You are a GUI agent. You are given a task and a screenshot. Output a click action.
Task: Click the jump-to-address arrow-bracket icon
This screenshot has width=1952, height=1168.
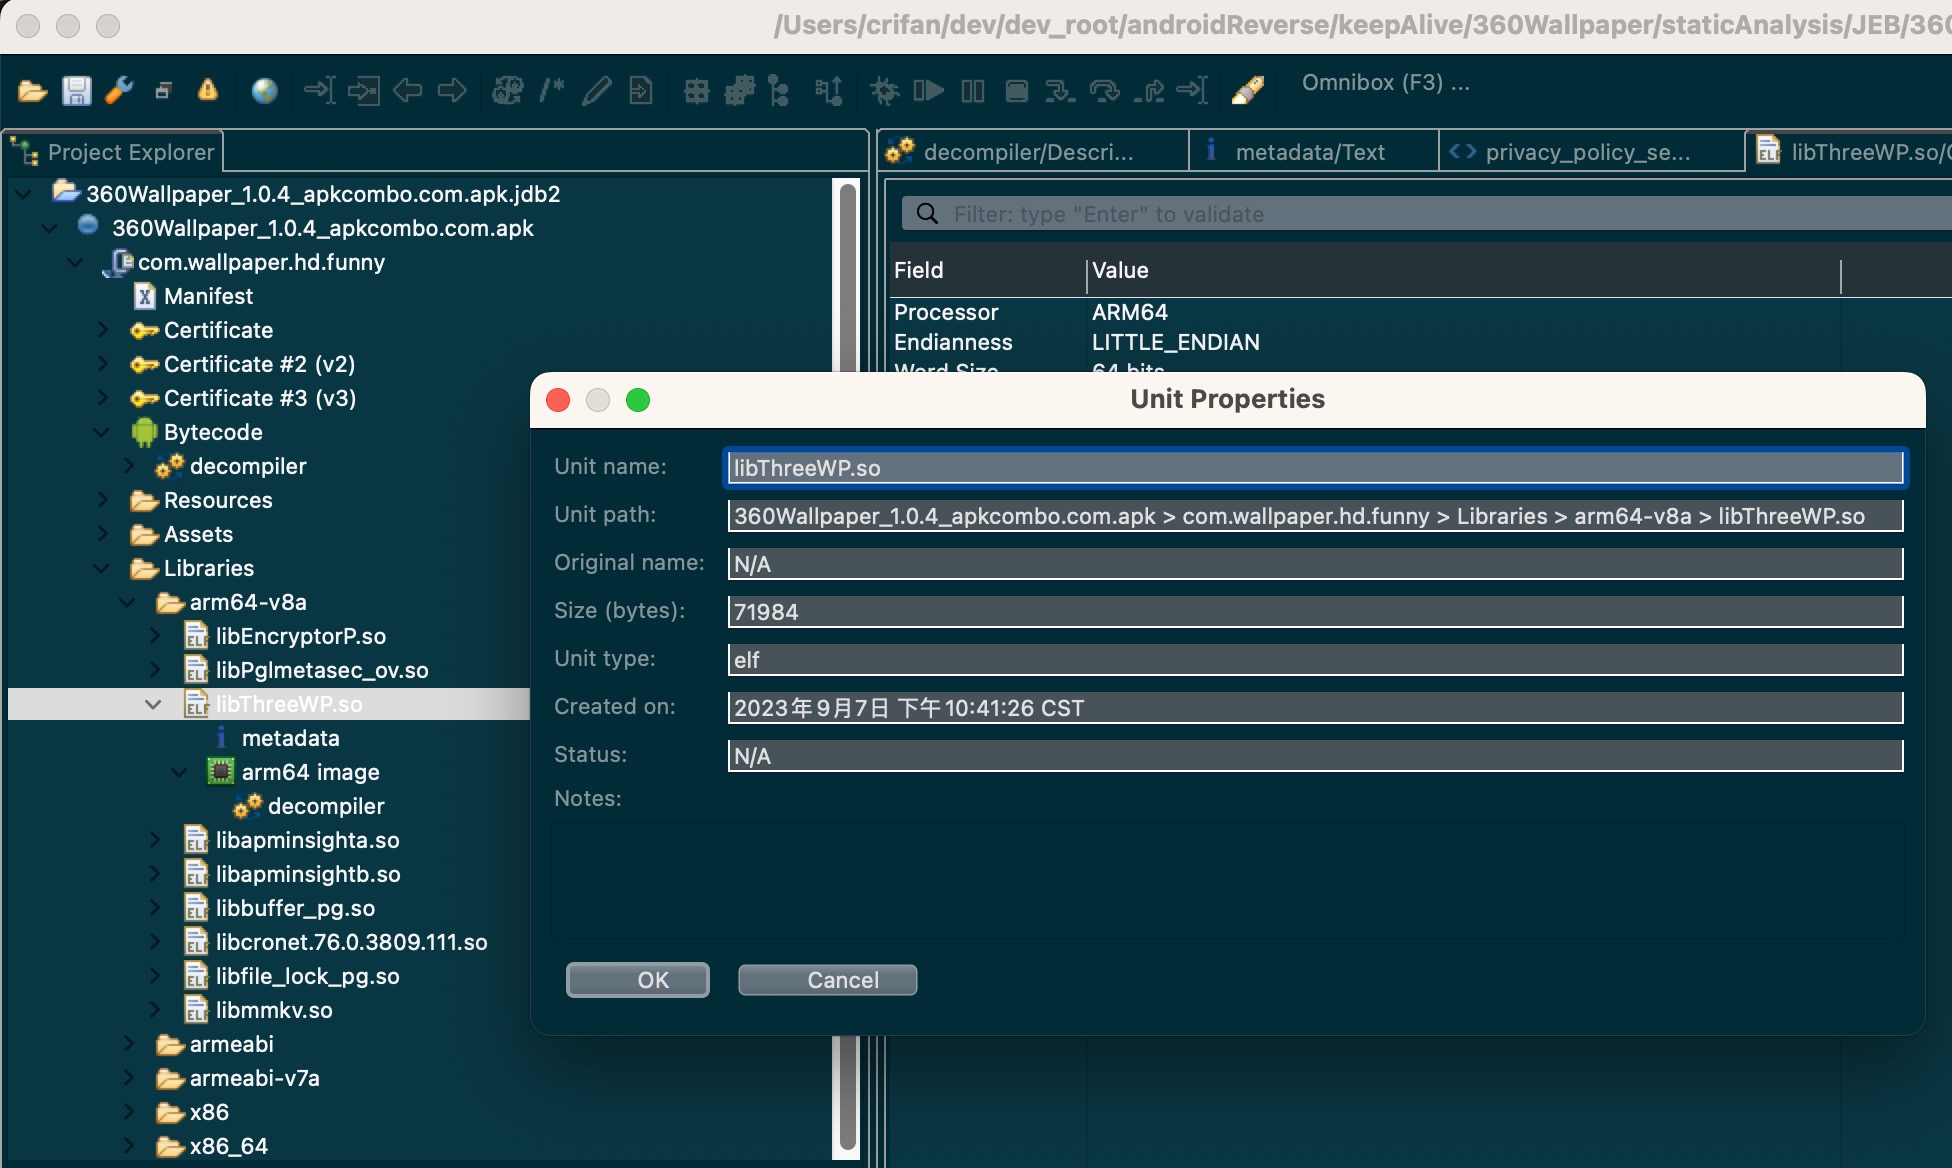tap(320, 91)
